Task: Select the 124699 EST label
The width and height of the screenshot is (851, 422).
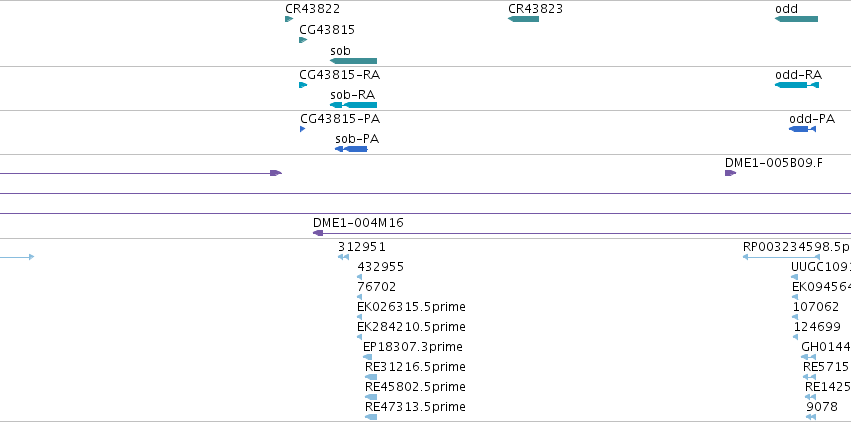Action: tap(816, 327)
